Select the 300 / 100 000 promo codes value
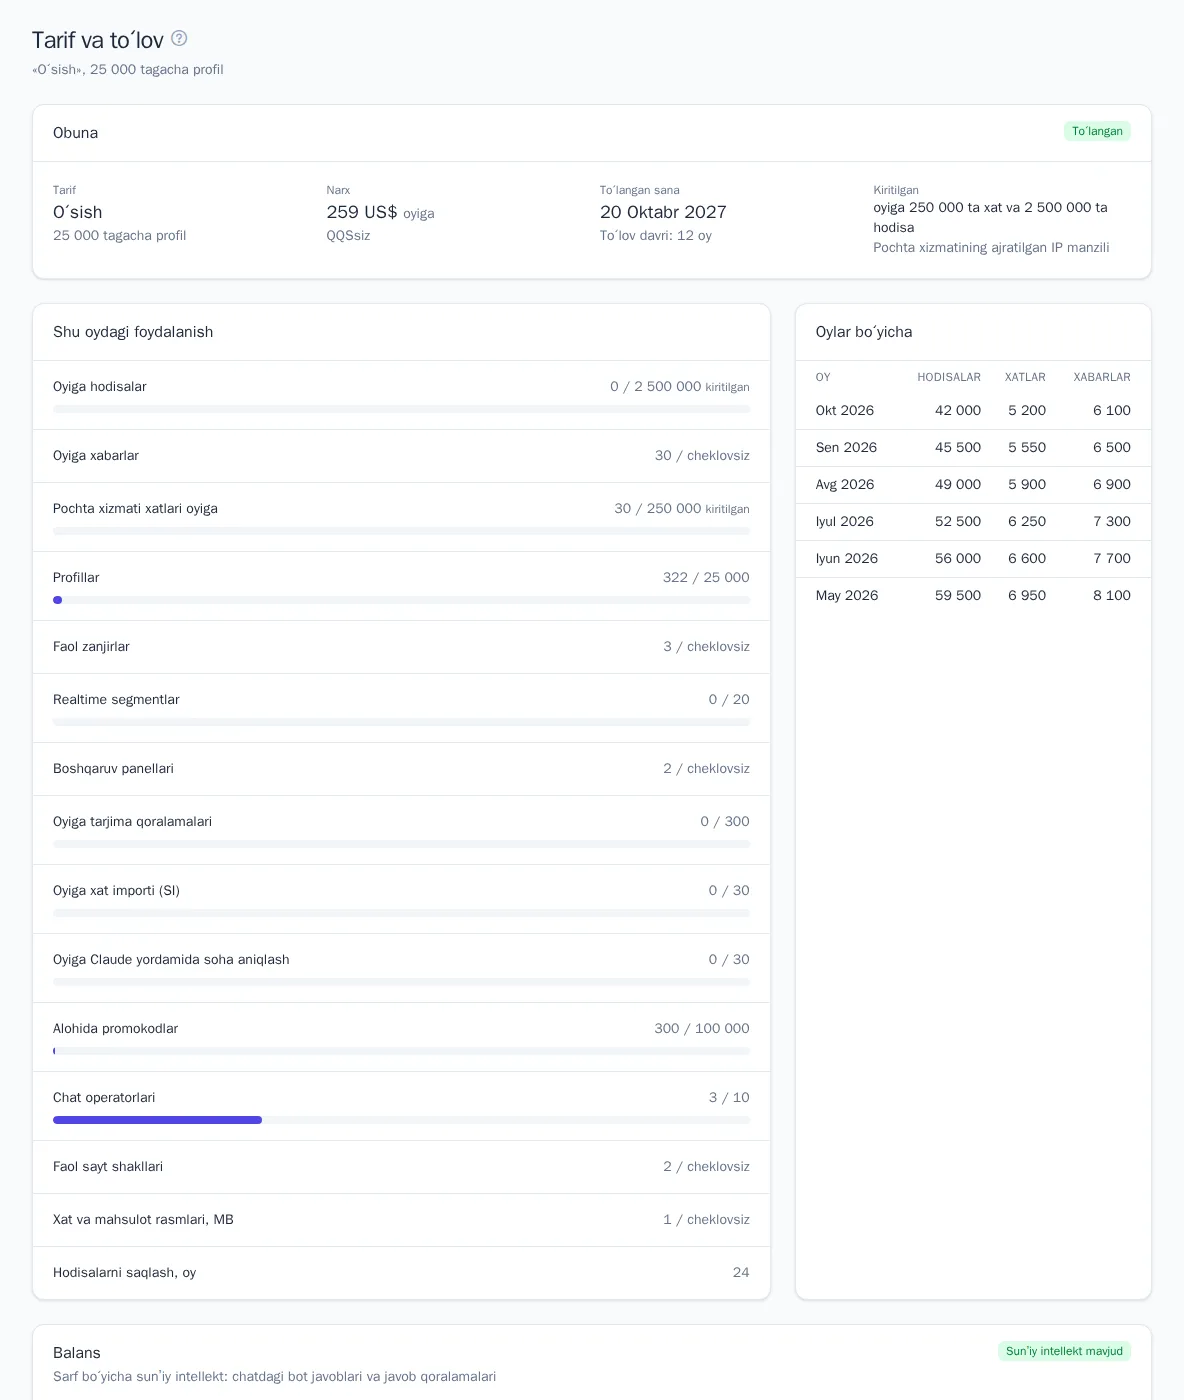Screen dimensions: 1184x1400 (702, 1028)
